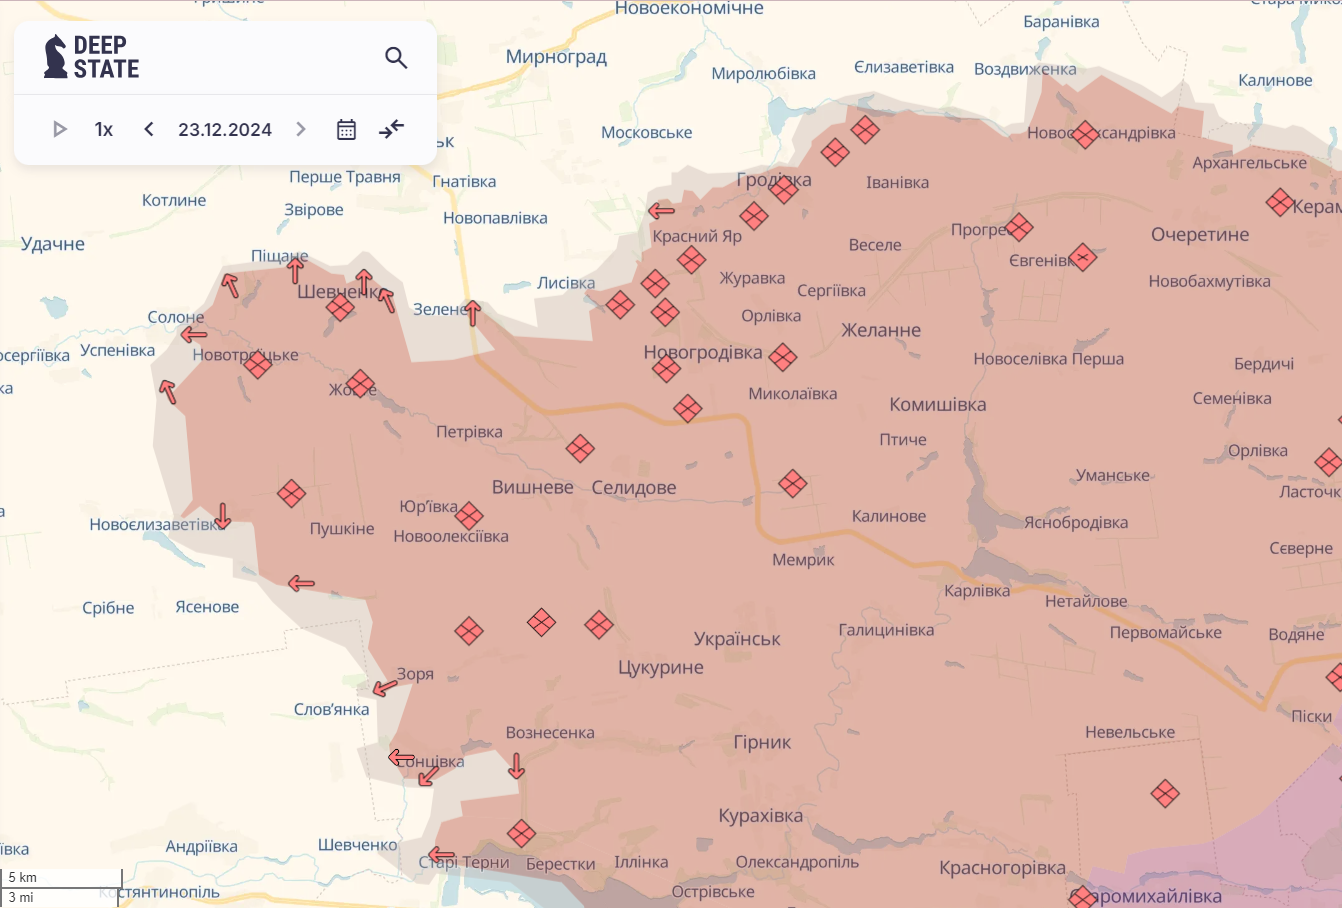This screenshot has height=908, width=1342.
Task: Click attack arrow next to Зелене
Action: (473, 312)
